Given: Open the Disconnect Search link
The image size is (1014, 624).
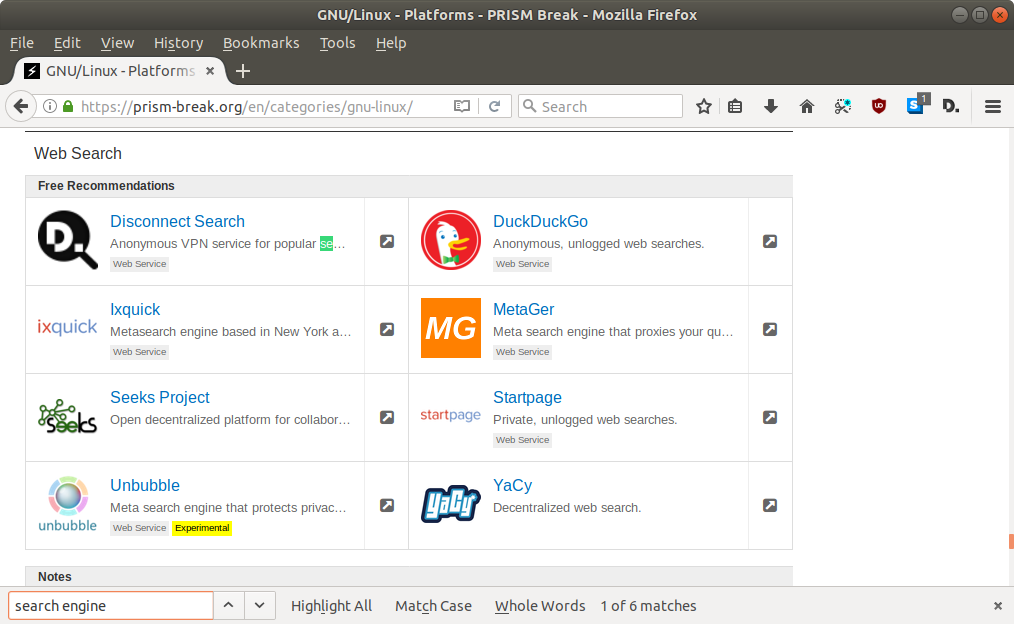Looking at the screenshot, I should click(177, 221).
